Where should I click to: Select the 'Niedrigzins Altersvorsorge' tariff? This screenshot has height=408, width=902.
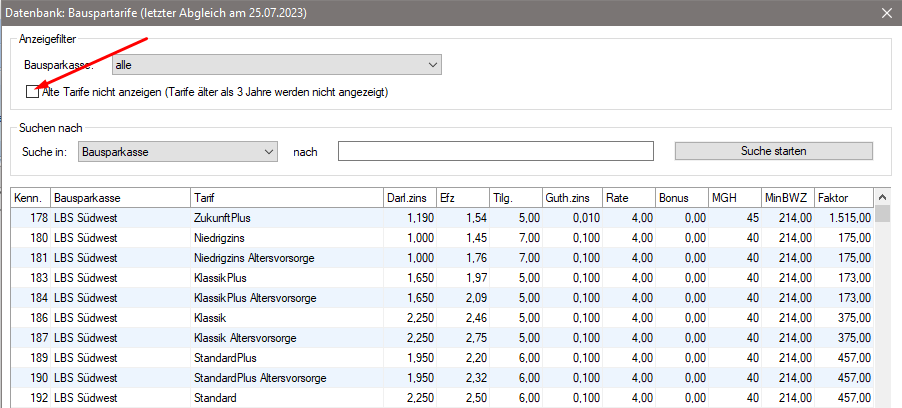click(x=255, y=258)
